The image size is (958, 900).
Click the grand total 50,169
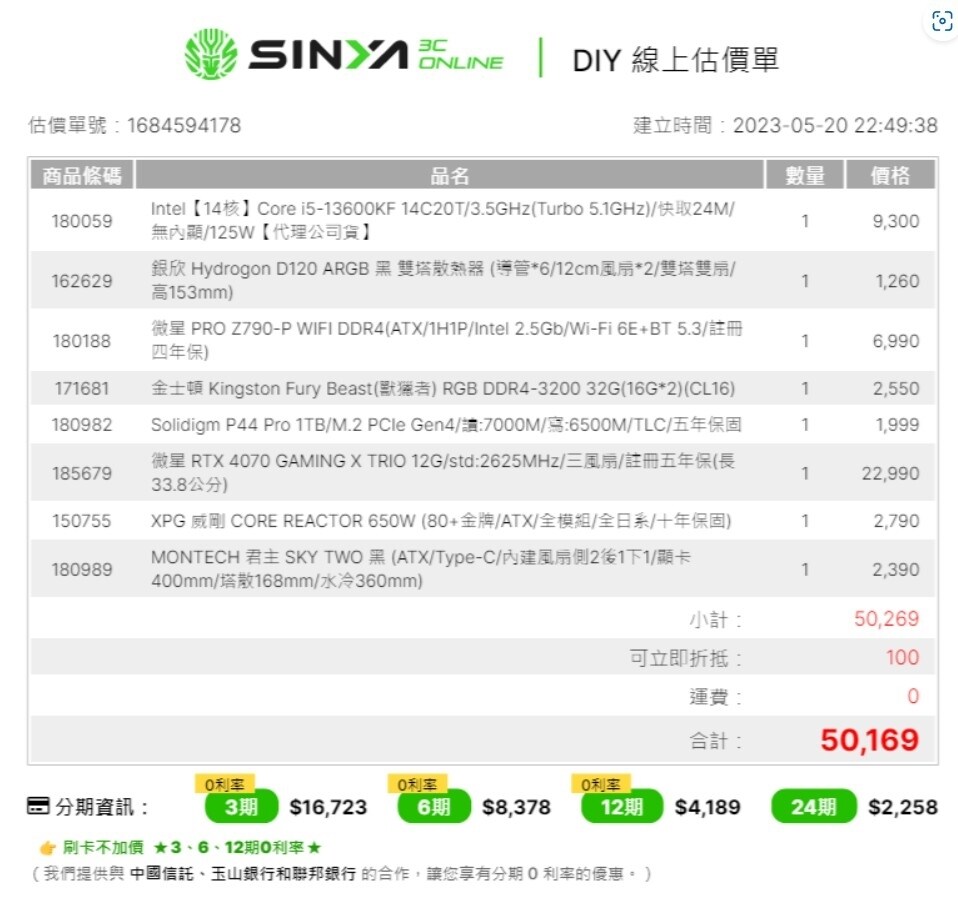[870, 741]
